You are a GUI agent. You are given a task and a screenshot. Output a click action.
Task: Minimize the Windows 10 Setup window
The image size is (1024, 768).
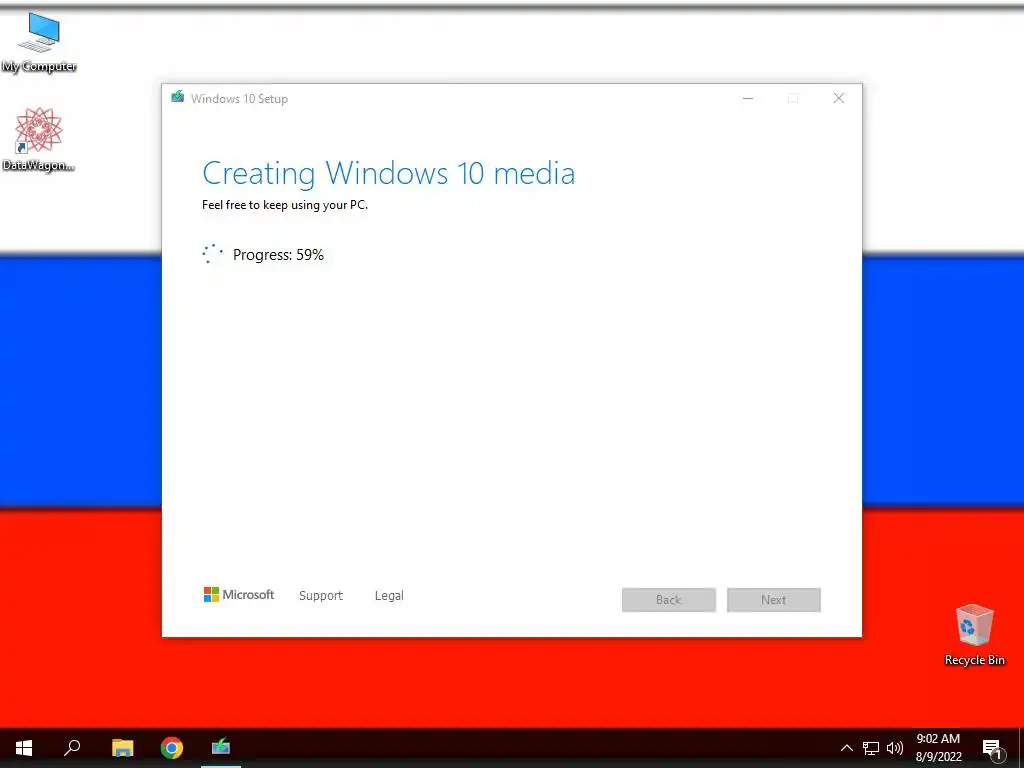coord(748,99)
